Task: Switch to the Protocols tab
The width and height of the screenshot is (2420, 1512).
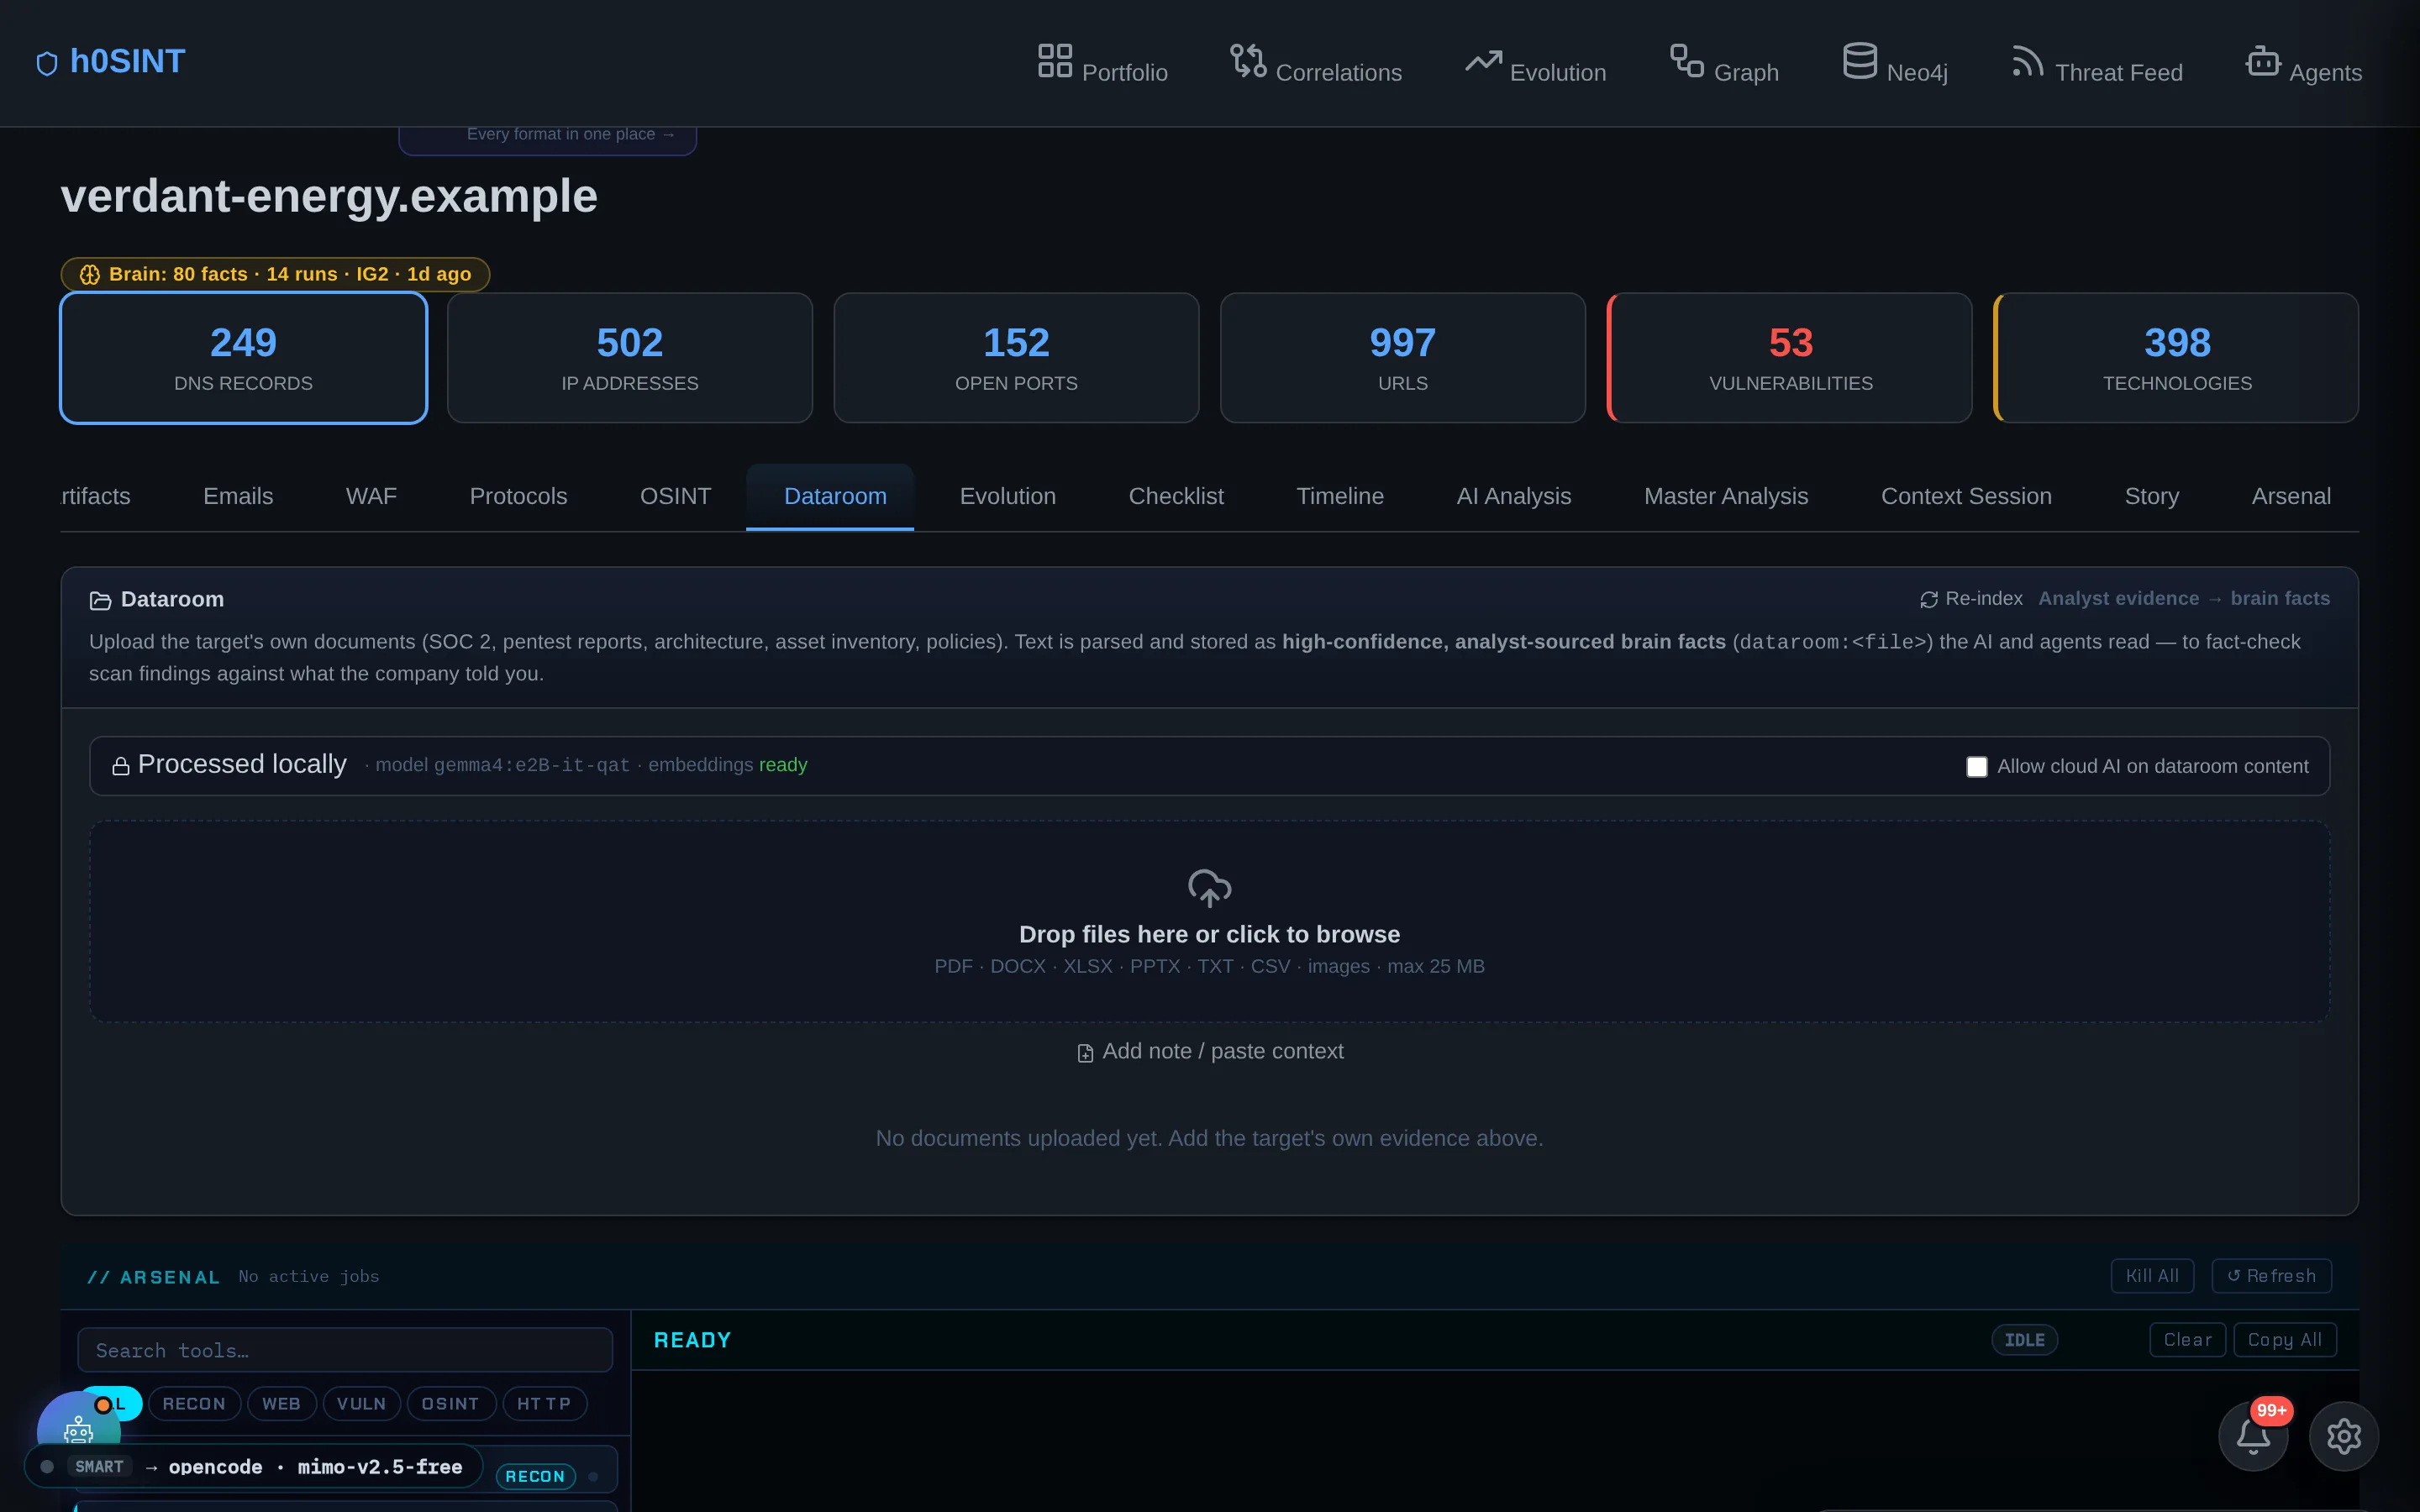Action: [518, 496]
